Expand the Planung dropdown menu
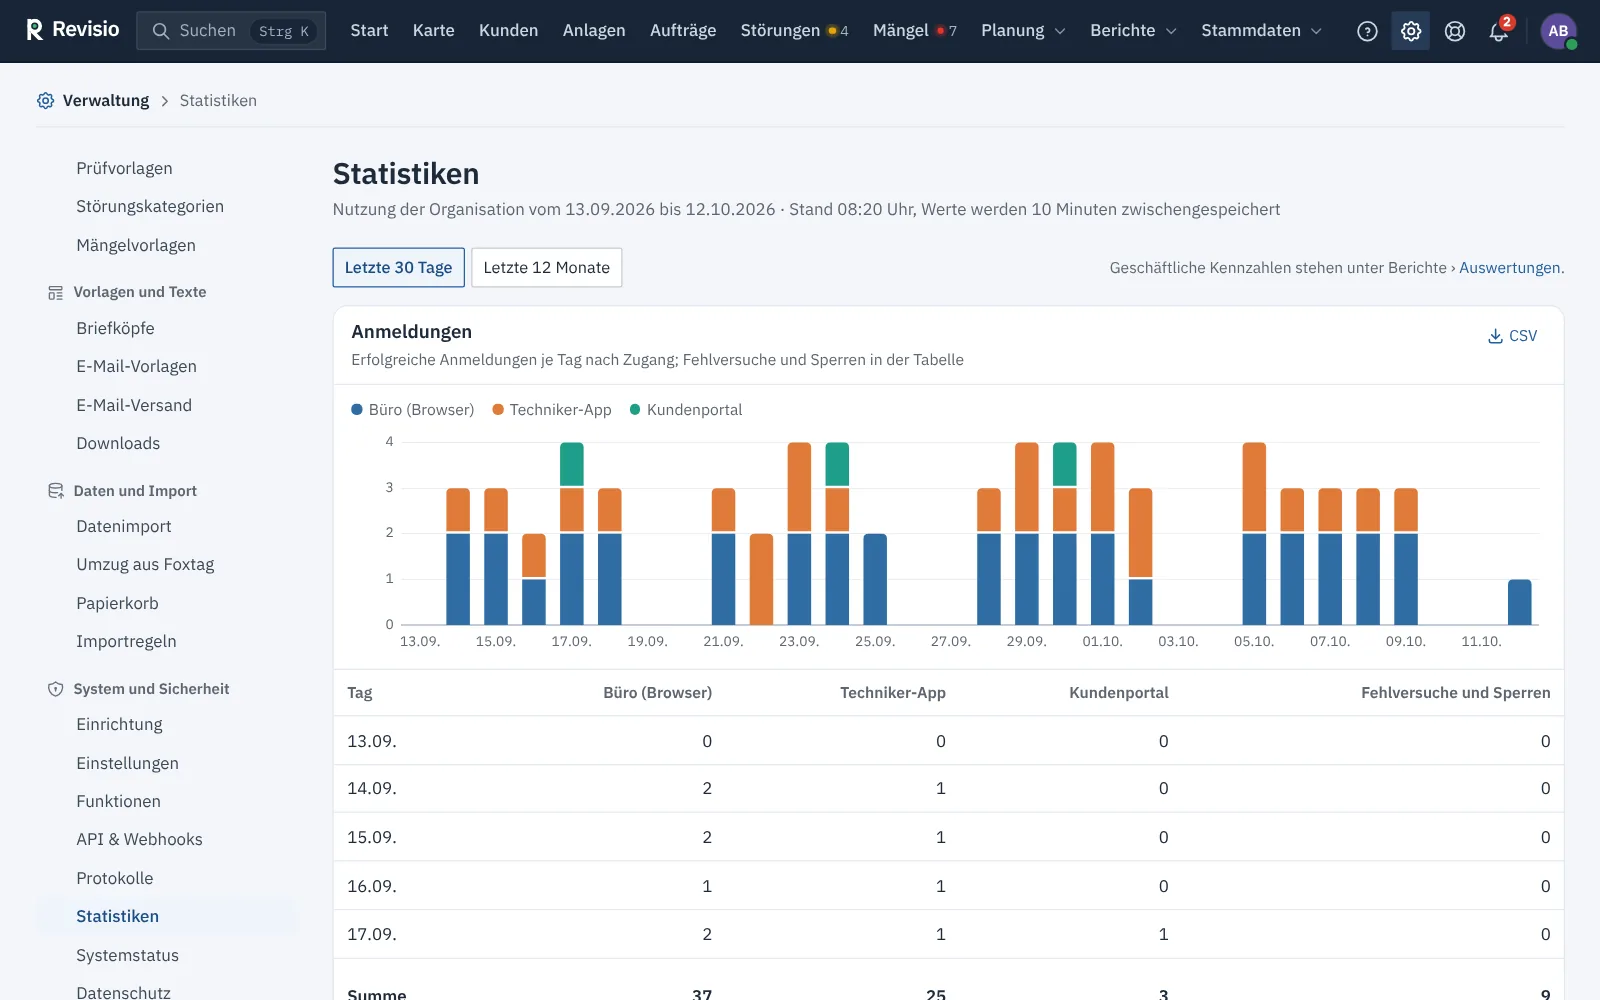The height and width of the screenshot is (1000, 1600). [x=1023, y=31]
